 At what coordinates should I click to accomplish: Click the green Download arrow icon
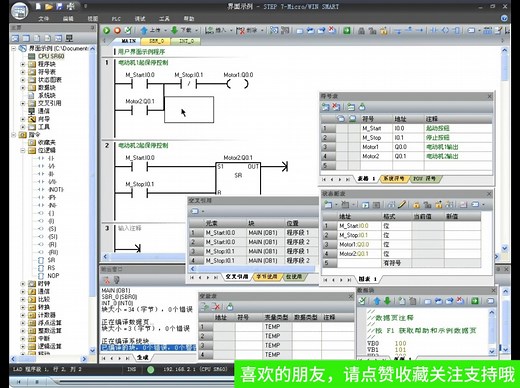(x=174, y=30)
